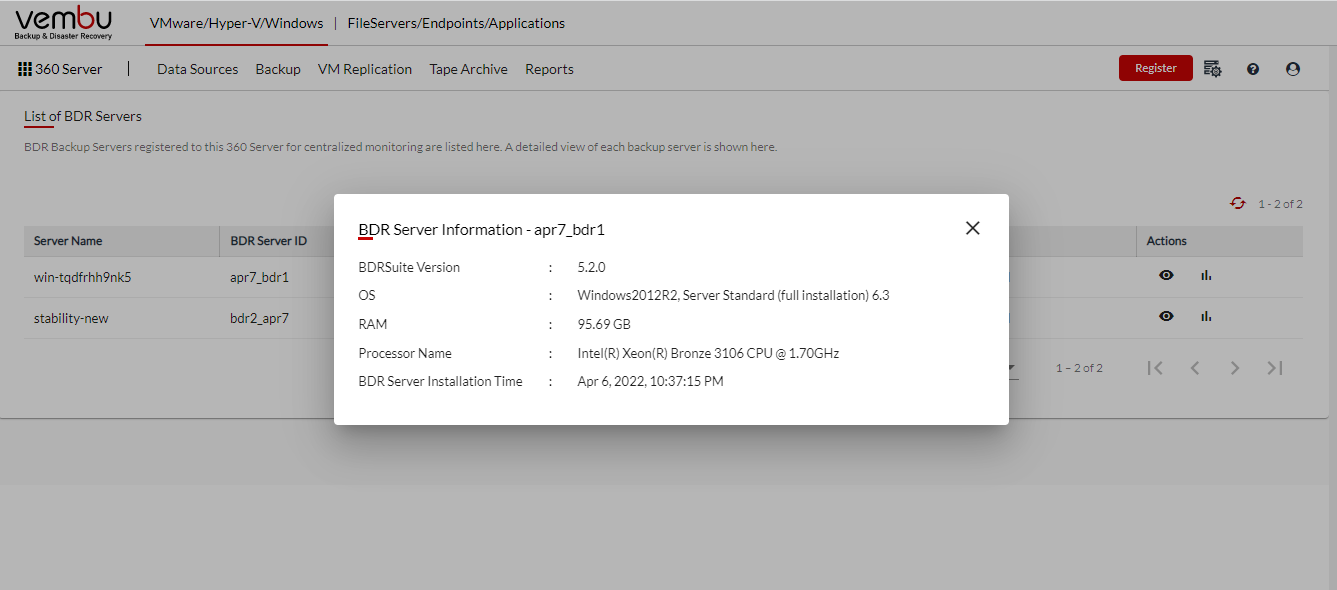Open the Tape Archive menu
The height and width of the screenshot is (590, 1337).
tap(469, 69)
